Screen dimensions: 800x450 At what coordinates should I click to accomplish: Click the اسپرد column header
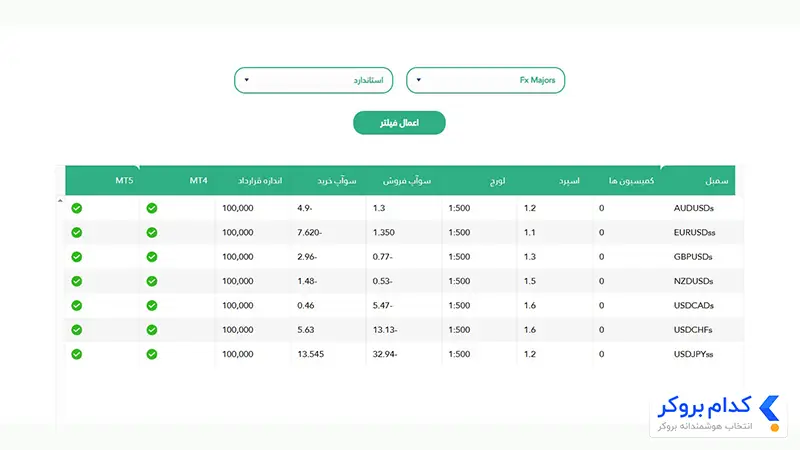(569, 181)
